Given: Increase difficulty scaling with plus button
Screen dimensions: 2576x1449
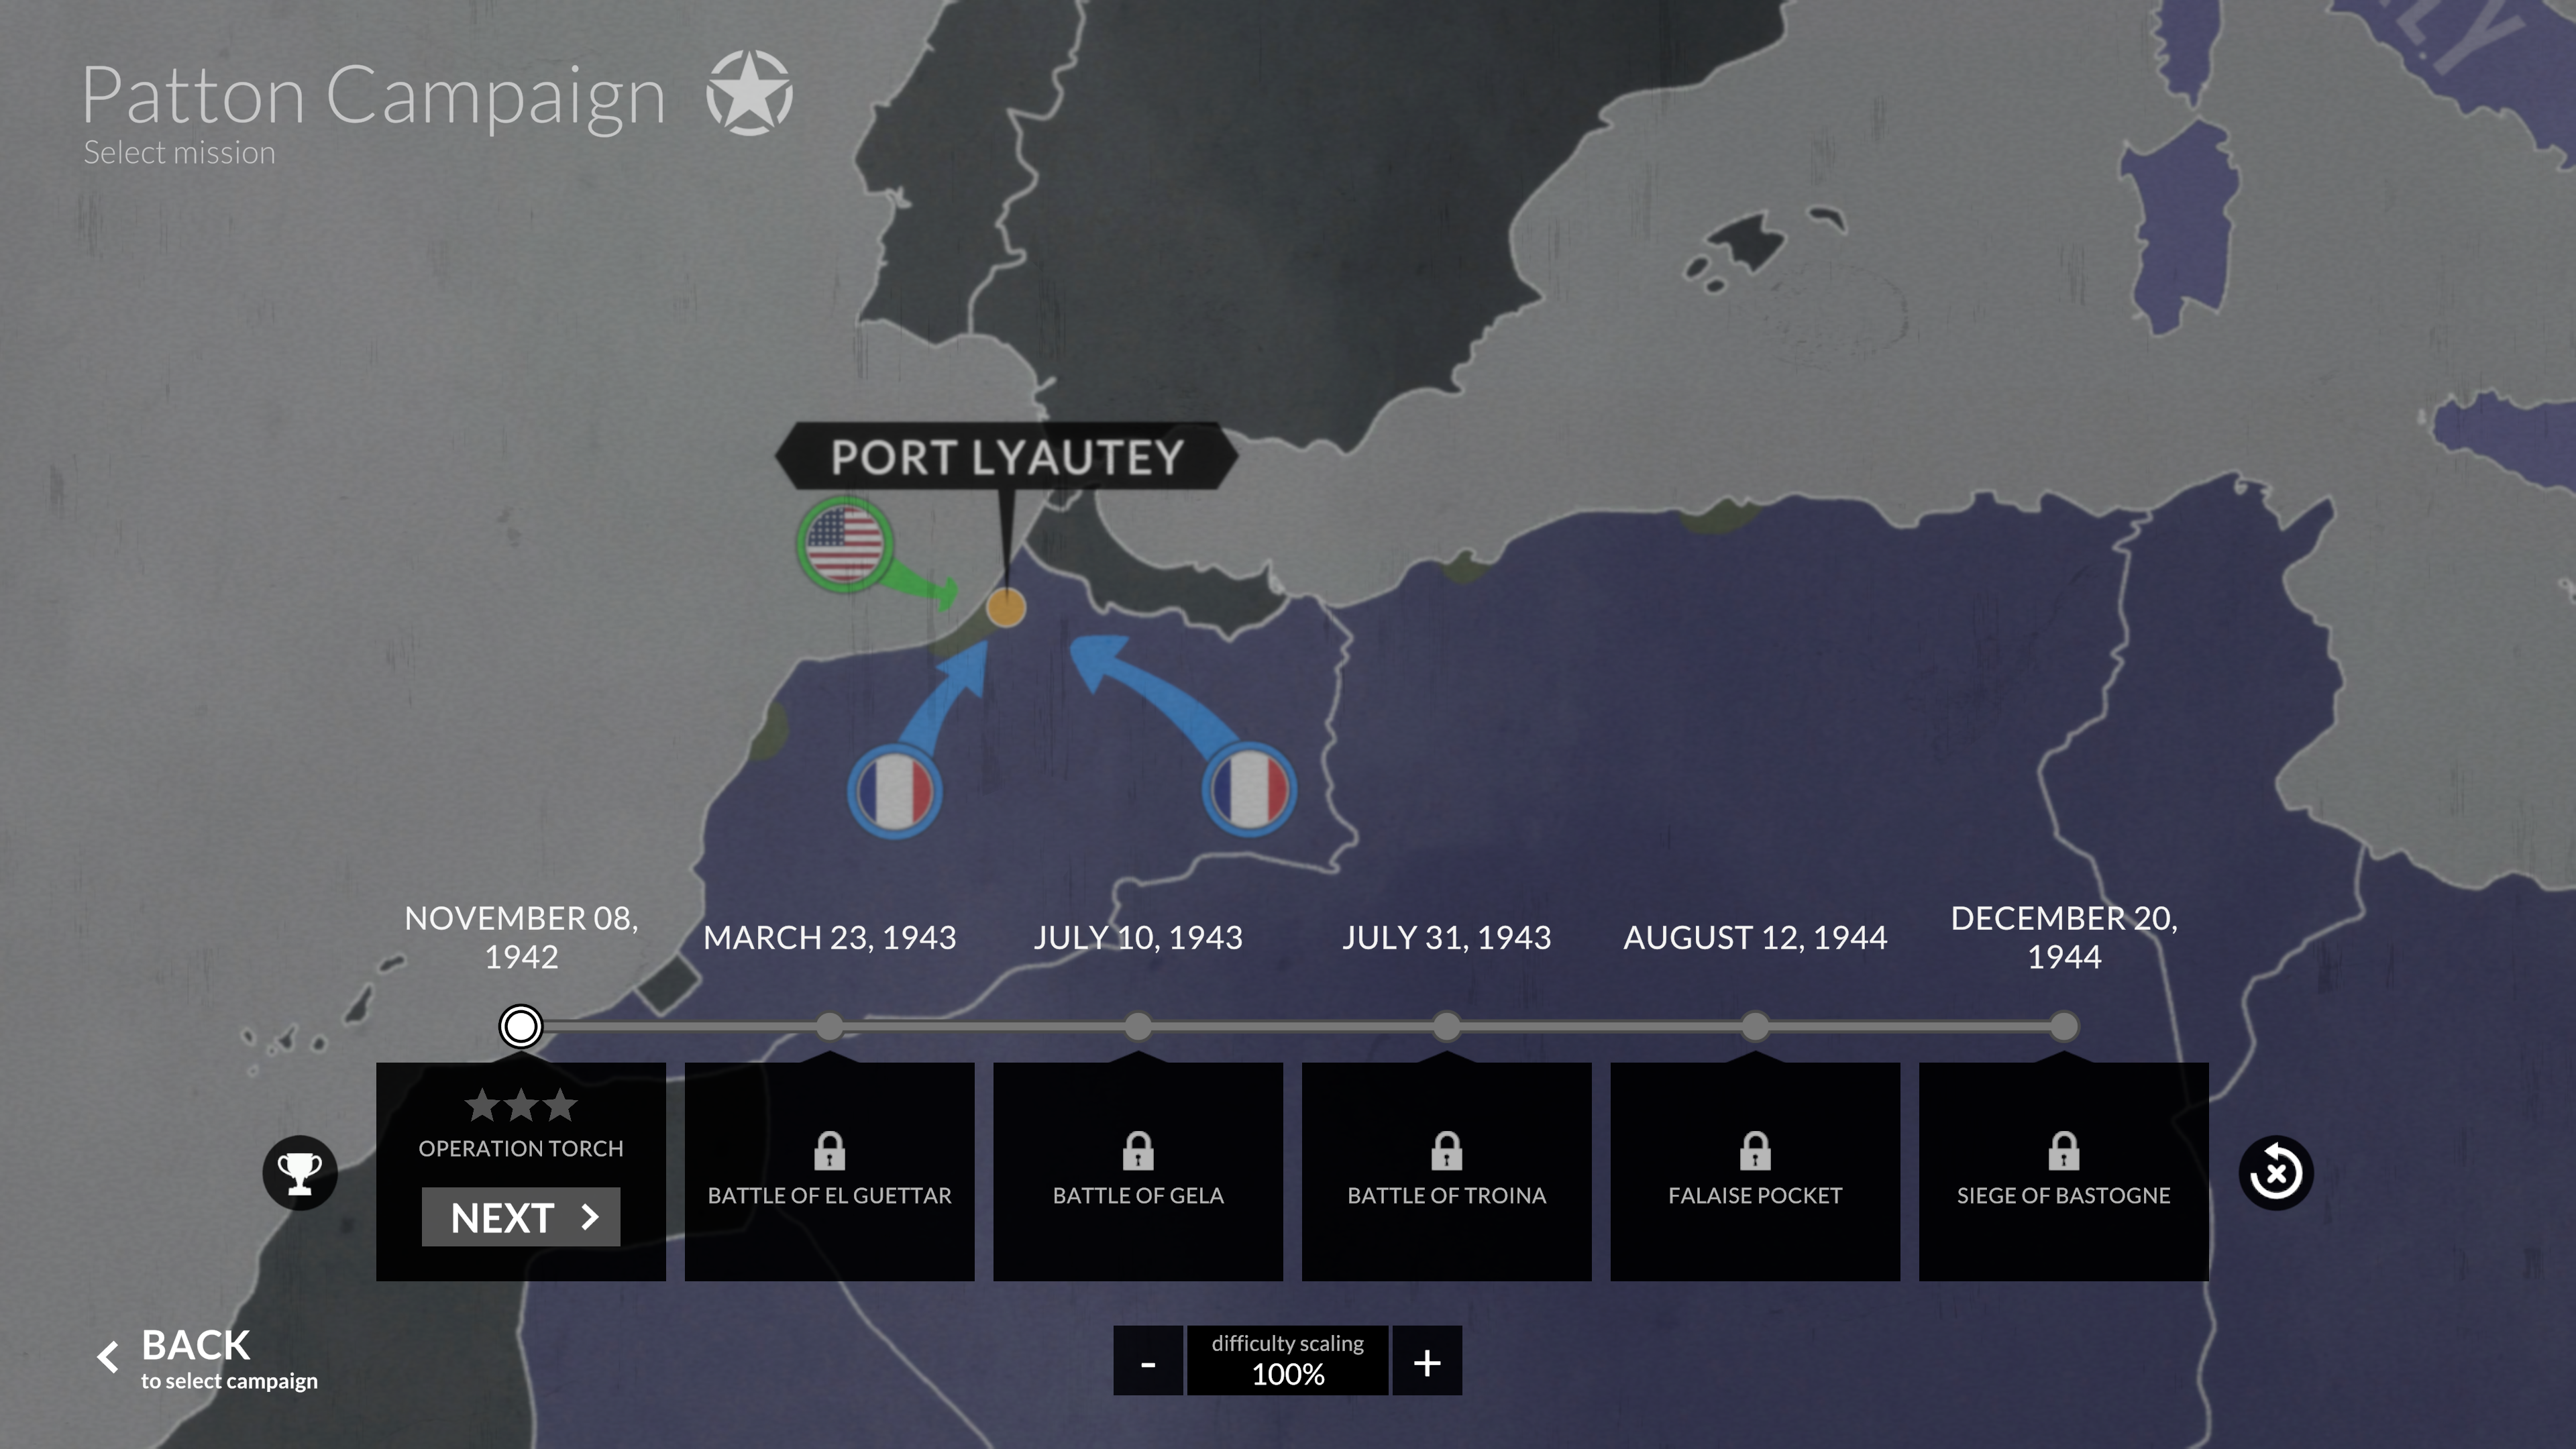Looking at the screenshot, I should [x=1427, y=1361].
